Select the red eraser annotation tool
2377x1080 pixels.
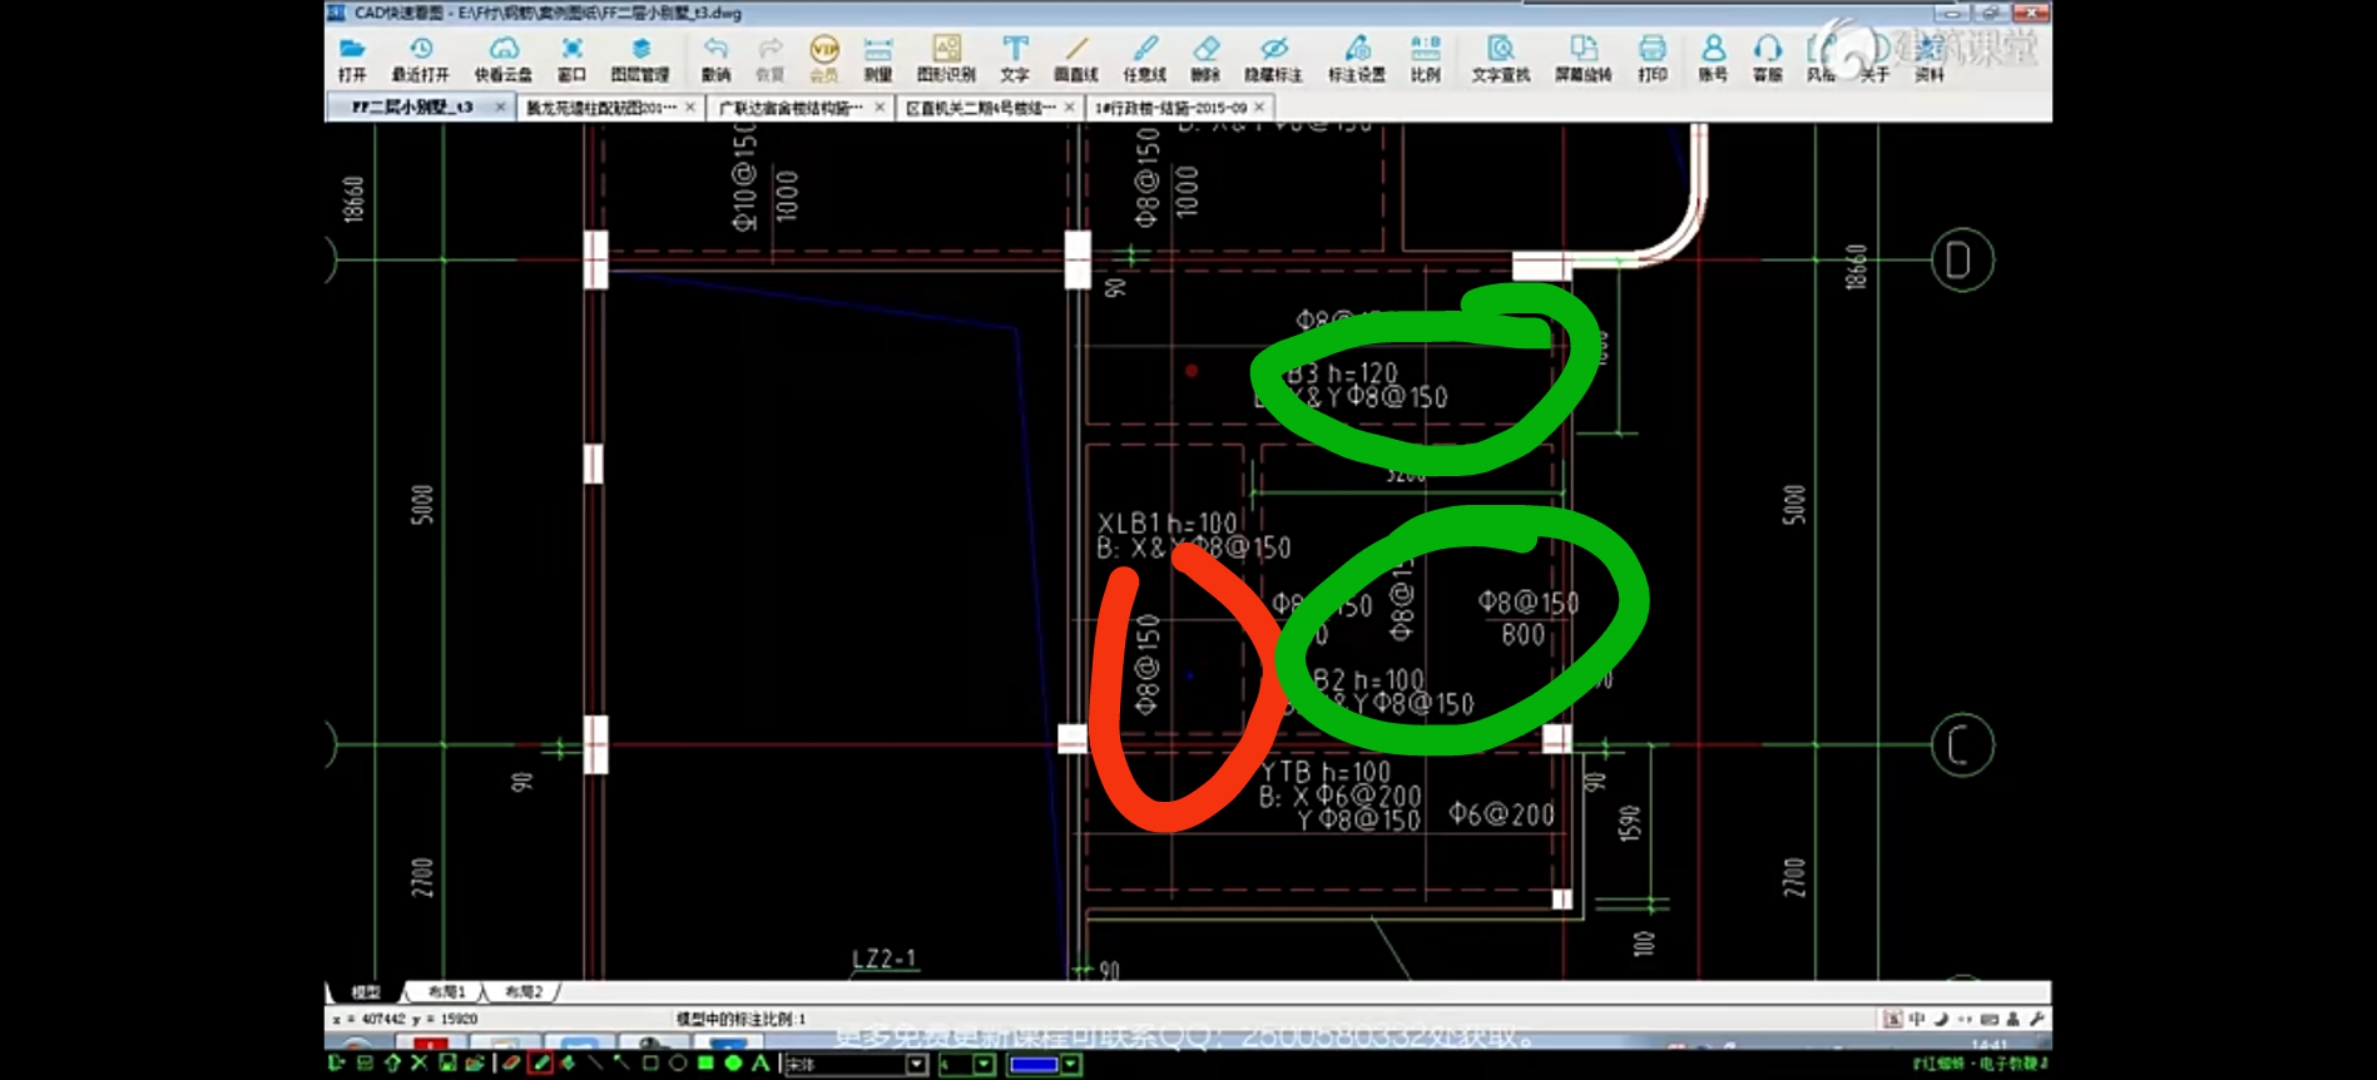(511, 1064)
